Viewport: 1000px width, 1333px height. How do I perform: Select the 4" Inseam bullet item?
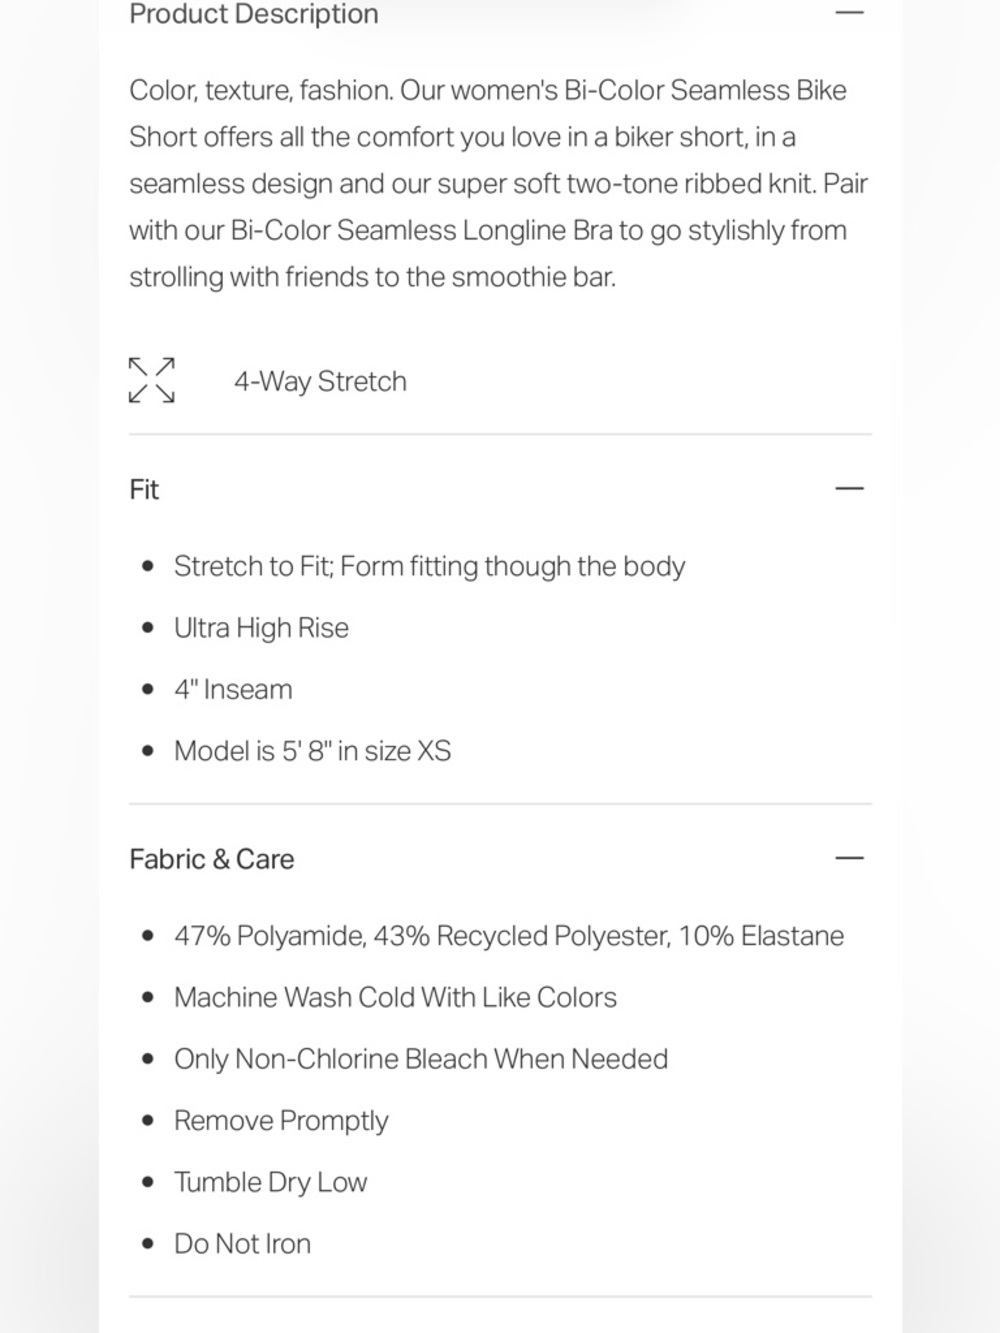click(233, 690)
